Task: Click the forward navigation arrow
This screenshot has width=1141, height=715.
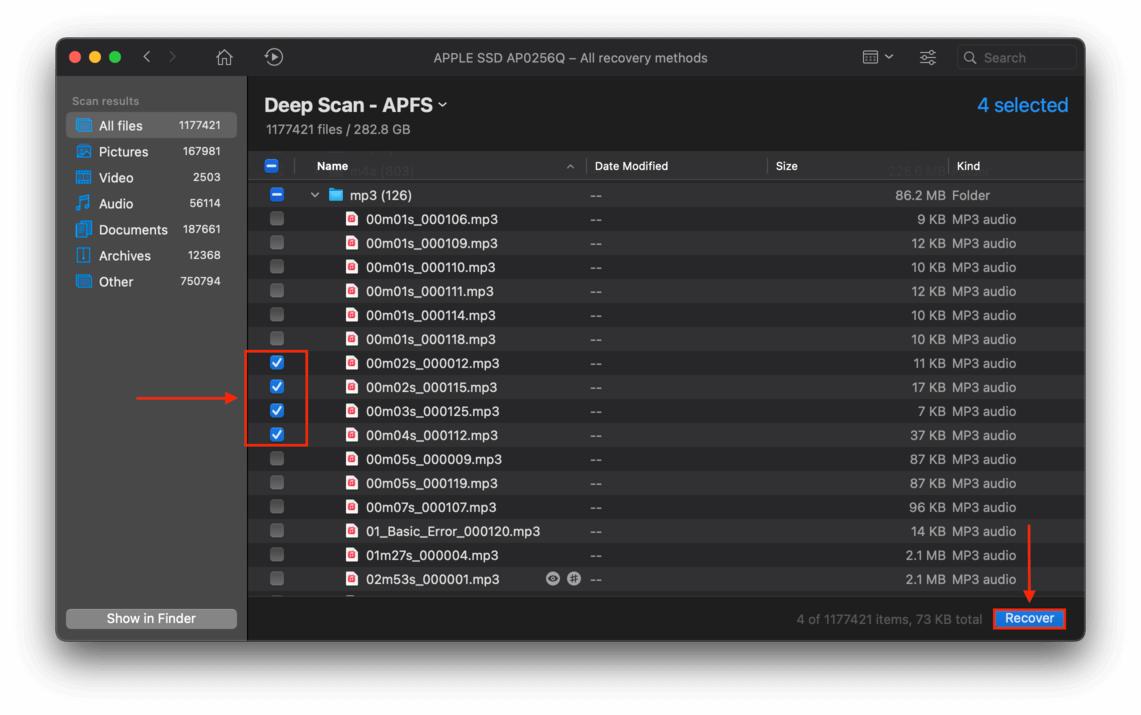Action: (172, 57)
